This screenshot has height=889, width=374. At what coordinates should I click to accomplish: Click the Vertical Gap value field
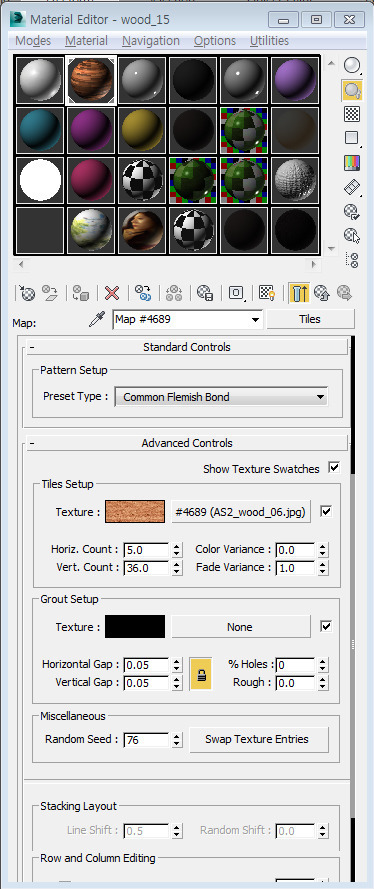click(147, 683)
